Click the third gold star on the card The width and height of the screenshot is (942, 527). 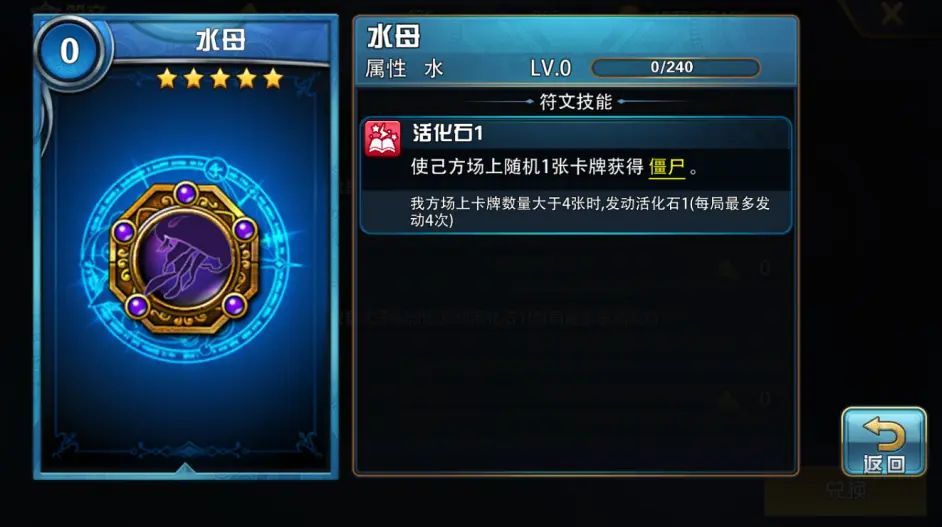pyautogui.click(x=220, y=78)
